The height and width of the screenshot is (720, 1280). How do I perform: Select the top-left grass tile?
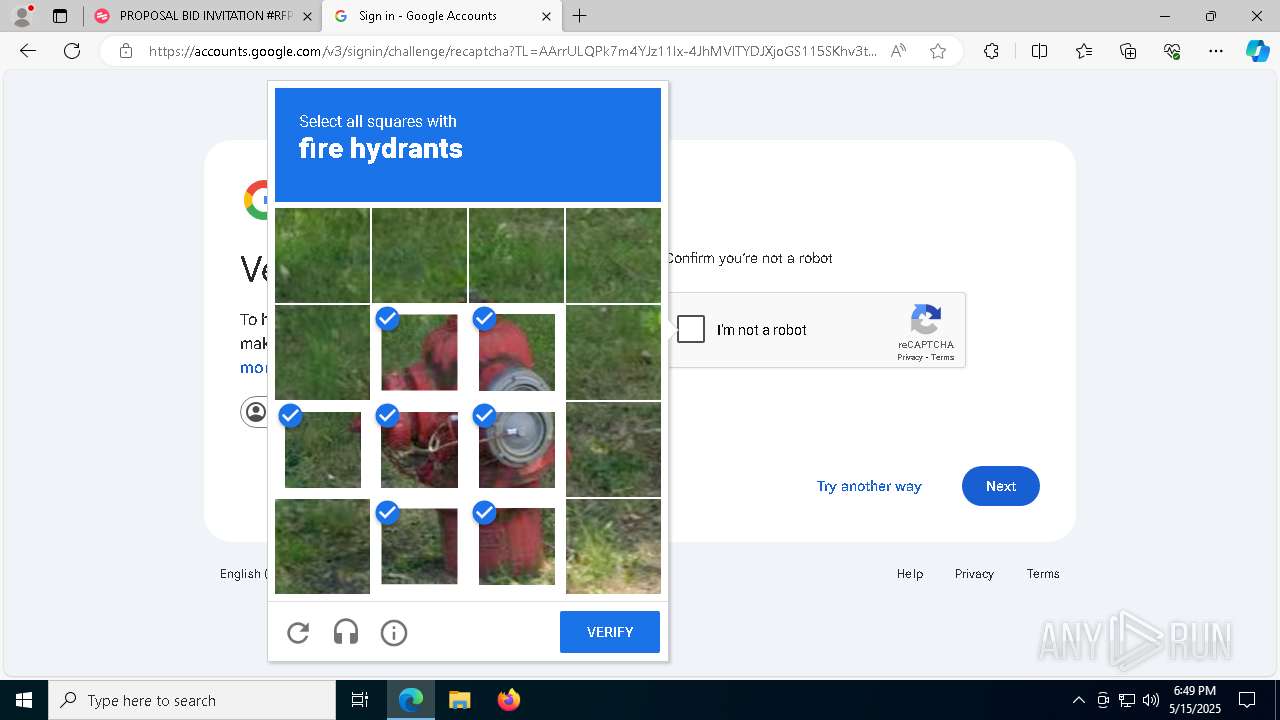[322, 255]
